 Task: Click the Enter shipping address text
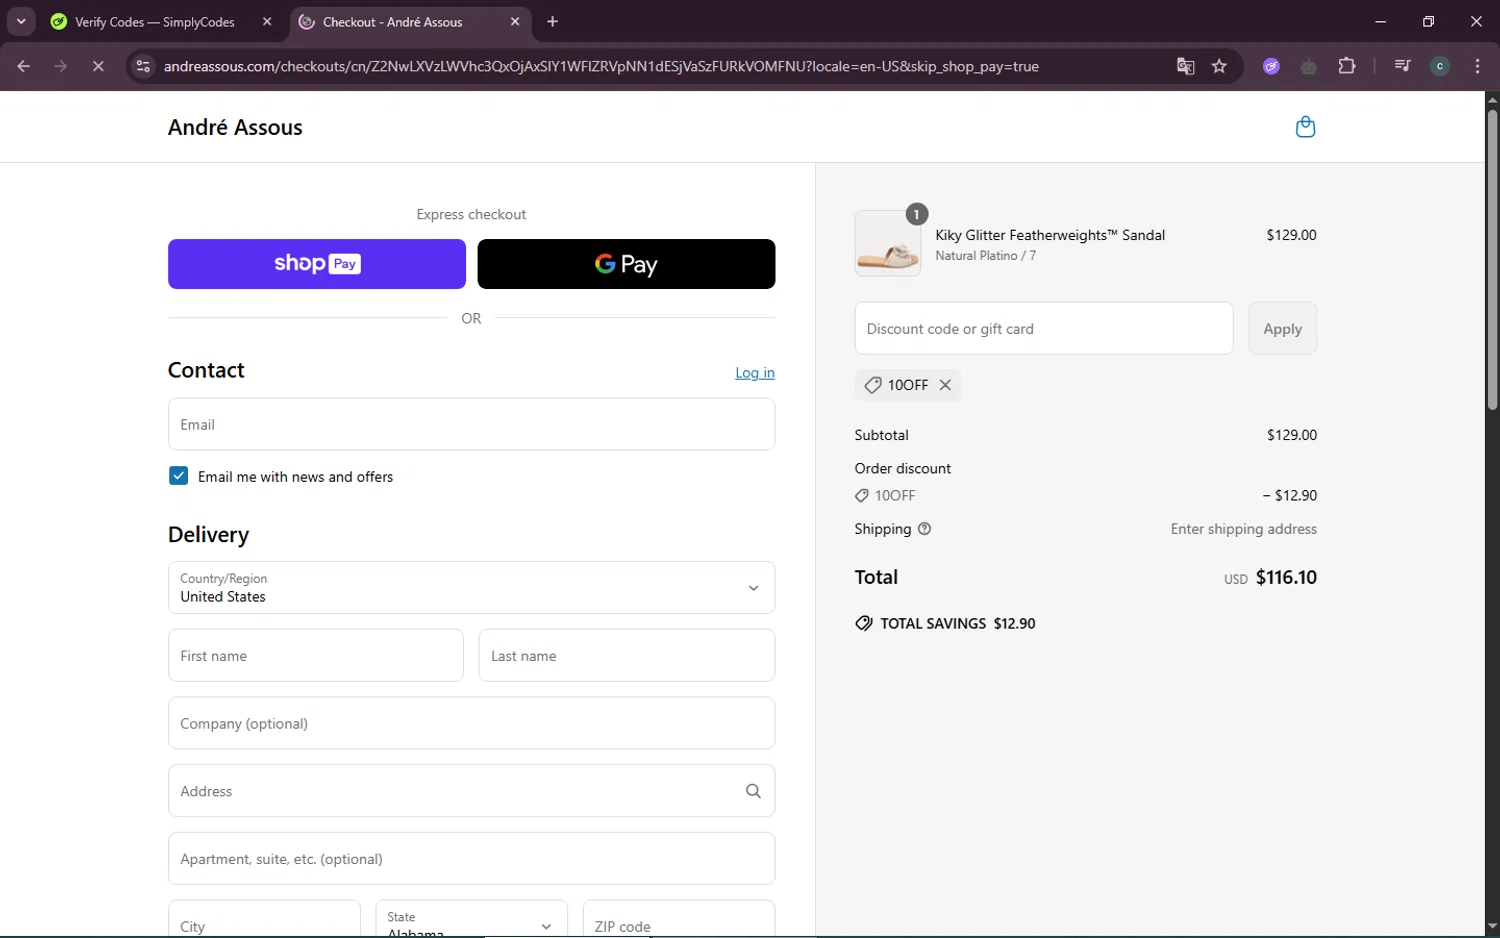[x=1243, y=529]
